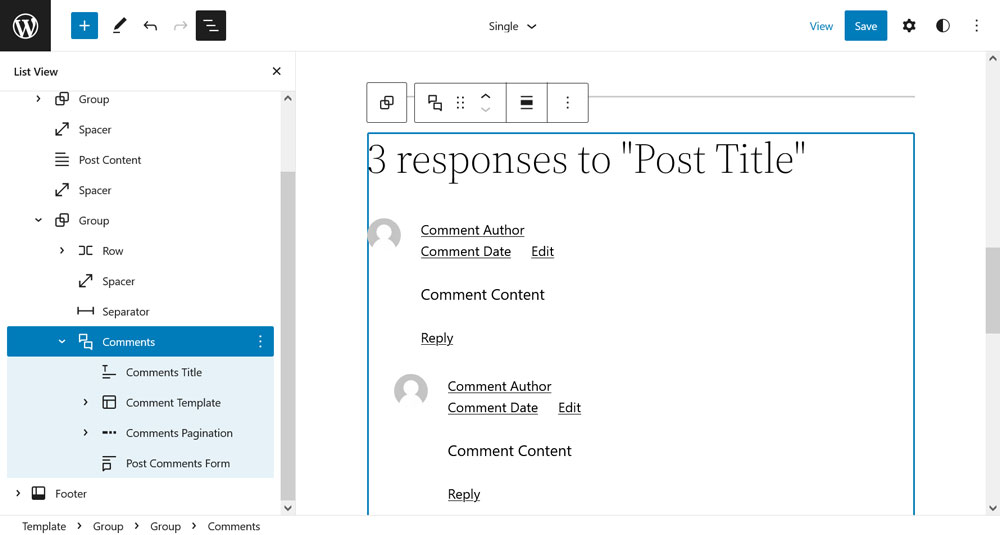Open the Styles half-circle icon
The width and height of the screenshot is (1000, 535).
[943, 26]
